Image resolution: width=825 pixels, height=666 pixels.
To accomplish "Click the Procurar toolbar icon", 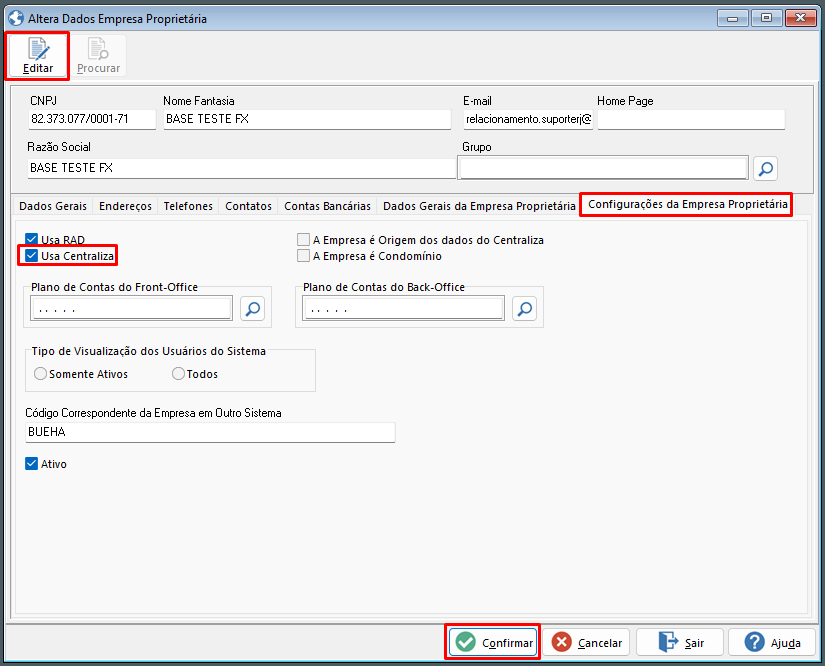I will pyautogui.click(x=98, y=56).
